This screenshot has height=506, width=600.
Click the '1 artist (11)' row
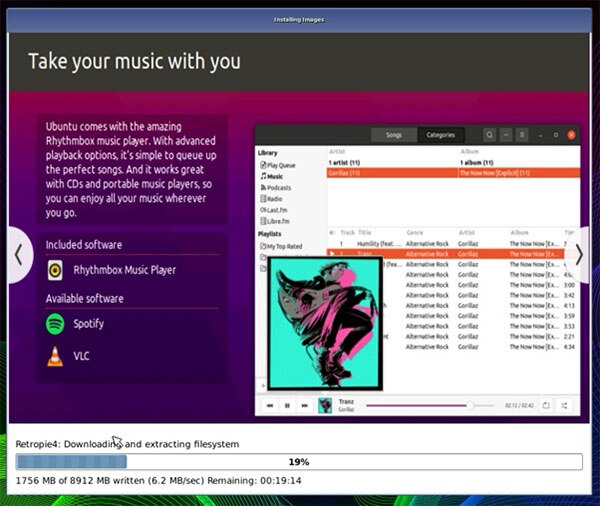pos(392,163)
